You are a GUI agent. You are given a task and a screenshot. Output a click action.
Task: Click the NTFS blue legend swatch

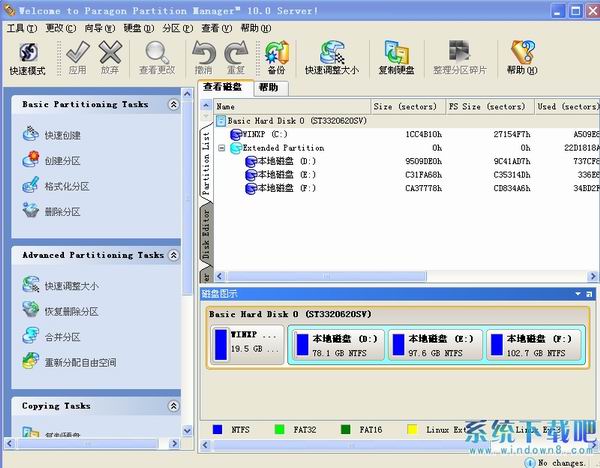[217, 429]
